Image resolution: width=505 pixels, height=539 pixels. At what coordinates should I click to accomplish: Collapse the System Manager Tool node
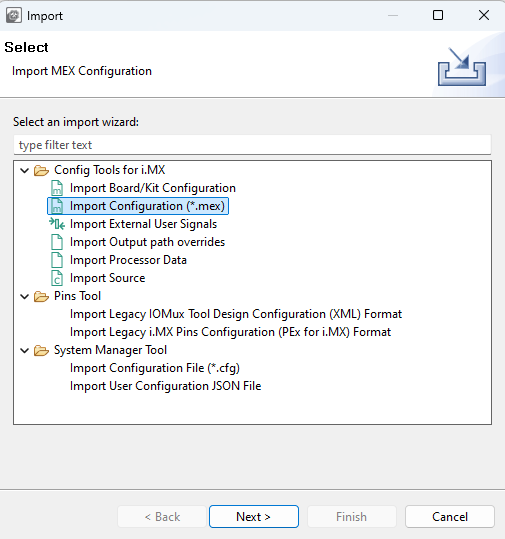24,350
